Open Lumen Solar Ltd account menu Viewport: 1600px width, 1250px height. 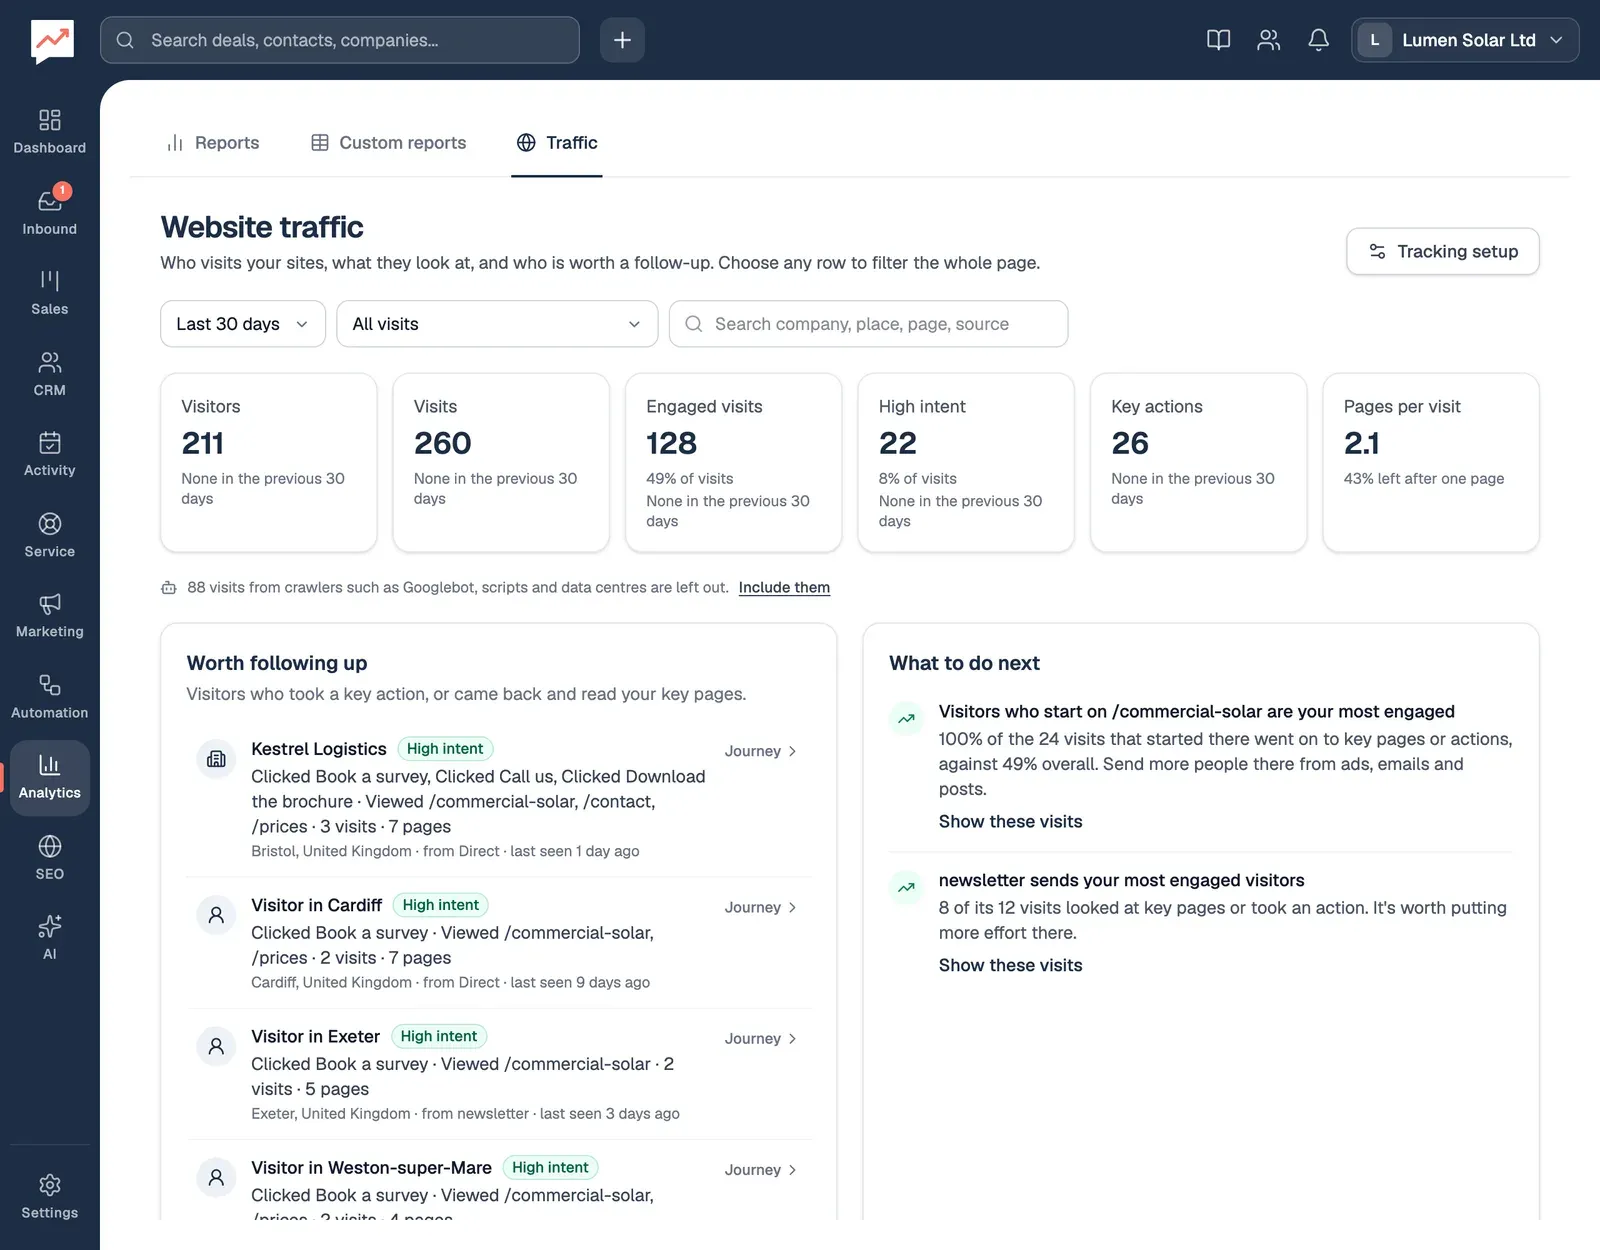(1465, 40)
